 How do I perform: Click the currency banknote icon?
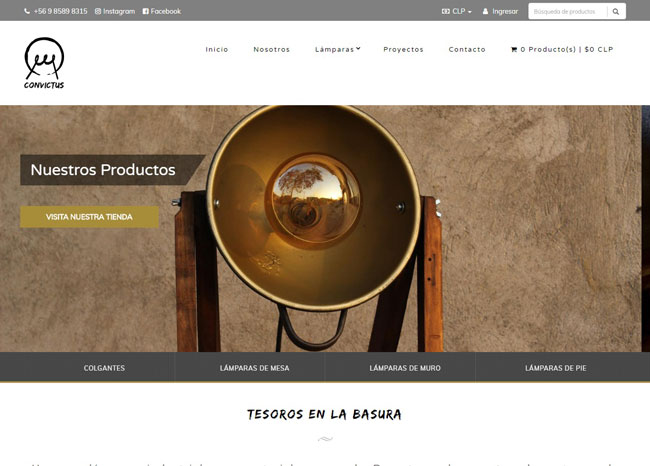pos(446,12)
